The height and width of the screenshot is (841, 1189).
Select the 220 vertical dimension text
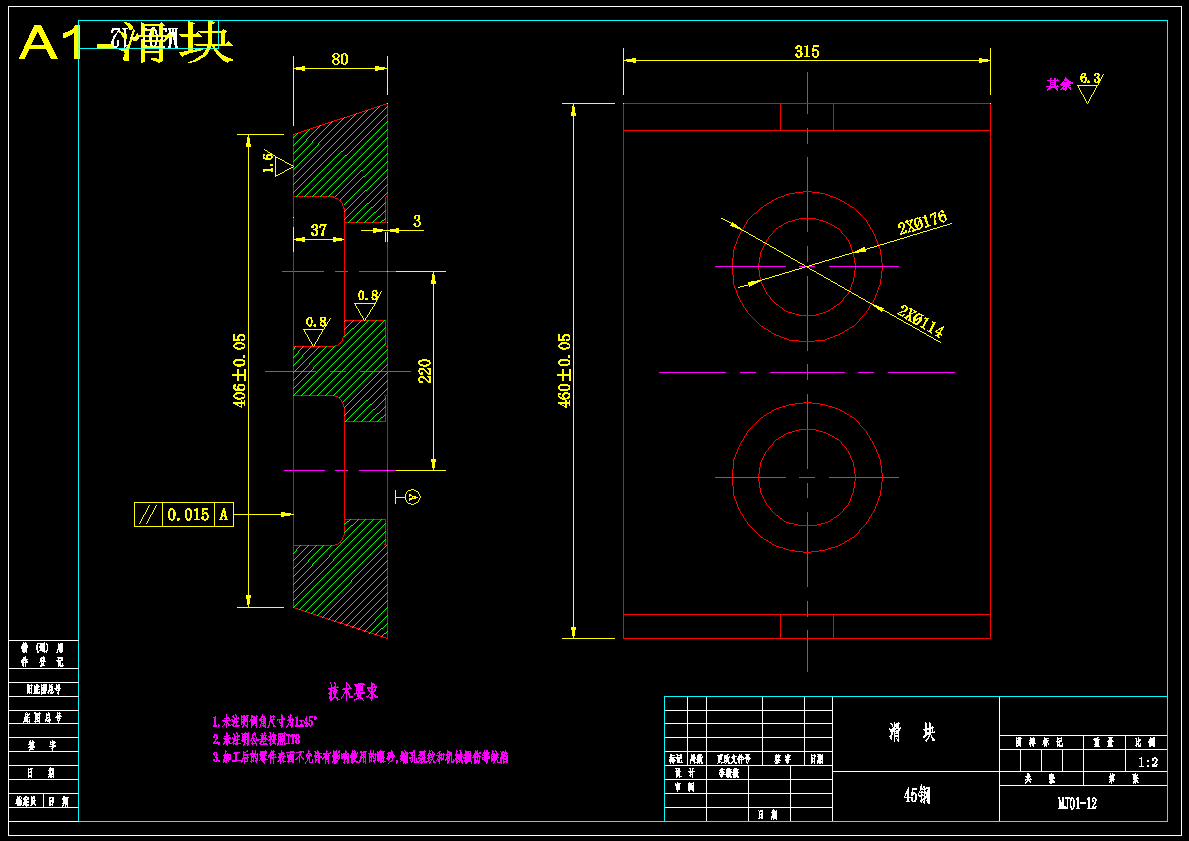tap(425, 370)
